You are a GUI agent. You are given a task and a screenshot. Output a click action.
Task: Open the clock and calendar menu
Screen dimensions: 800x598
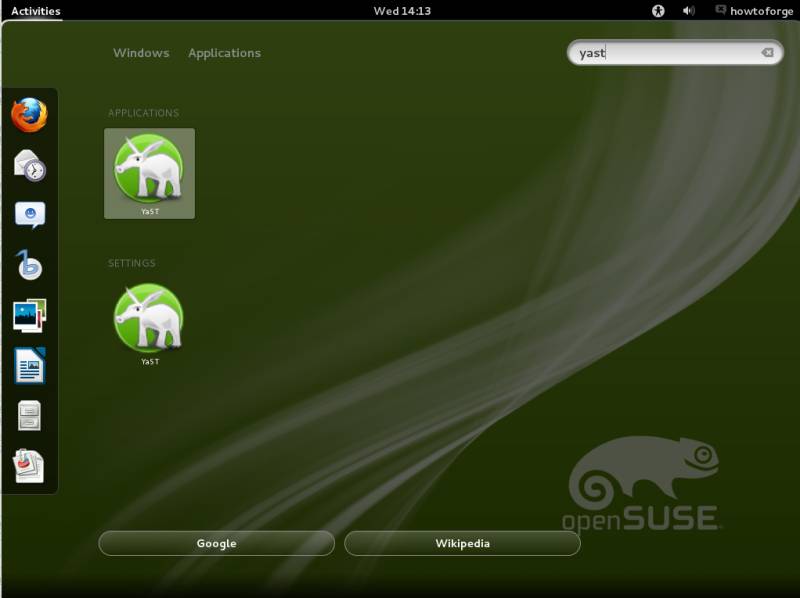pos(402,11)
